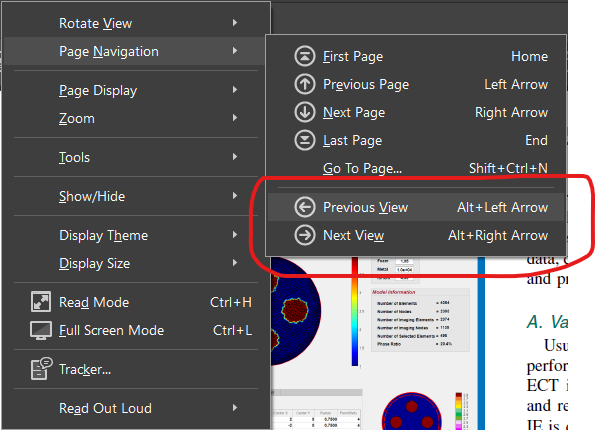Click the Next View right-arrow icon
The height and width of the screenshot is (430, 595).
[x=305, y=235]
